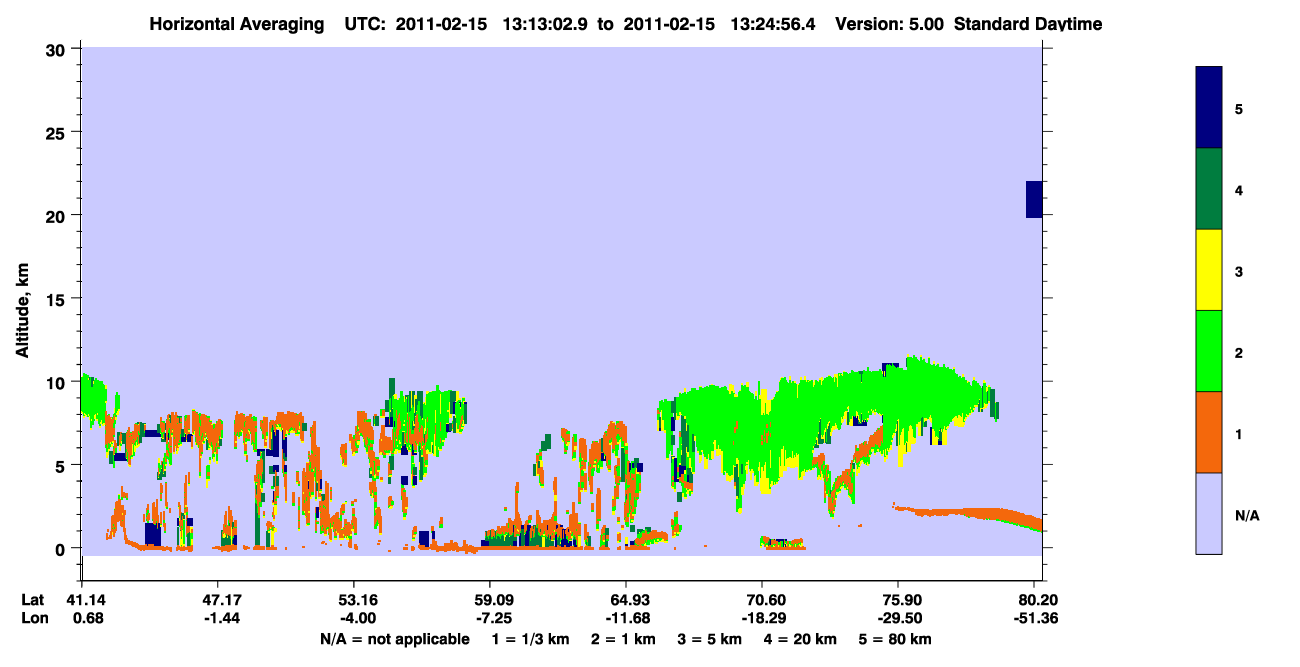Screen dimensions: 1300x667
Task: Click the '4 = 20 km' caption
Action: [801, 639]
